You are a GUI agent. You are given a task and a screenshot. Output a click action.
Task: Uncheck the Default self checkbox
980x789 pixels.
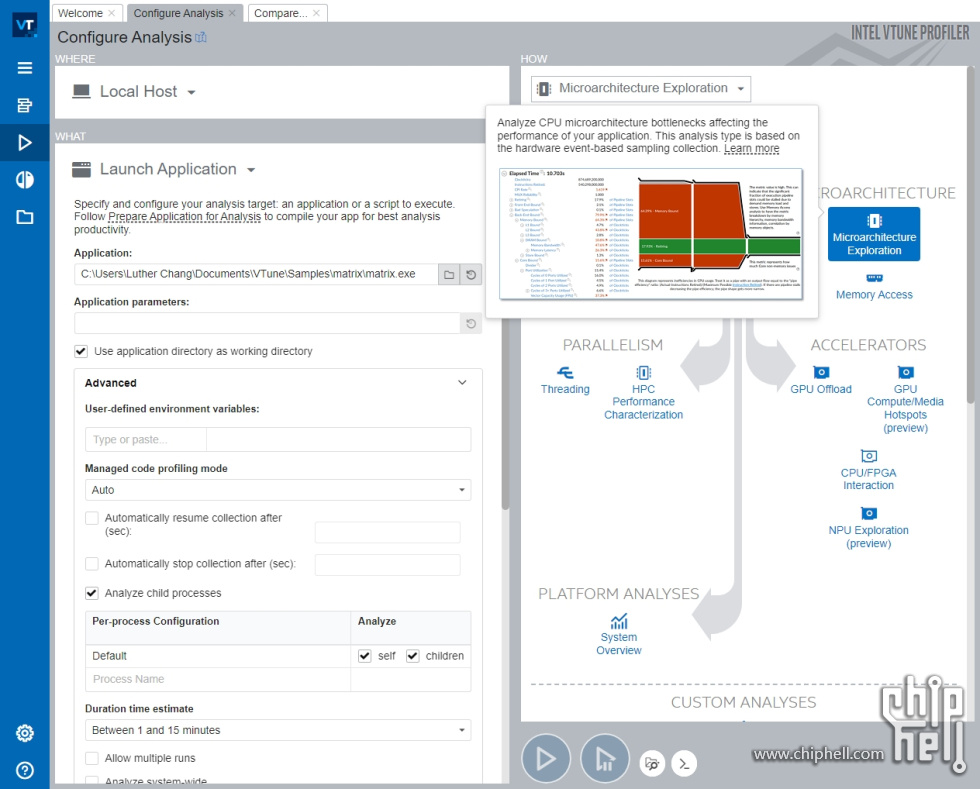[364, 656]
